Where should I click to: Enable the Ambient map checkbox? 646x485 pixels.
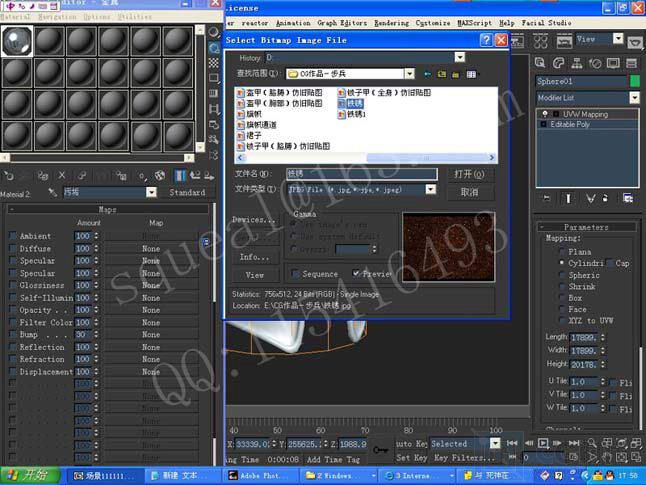13,236
